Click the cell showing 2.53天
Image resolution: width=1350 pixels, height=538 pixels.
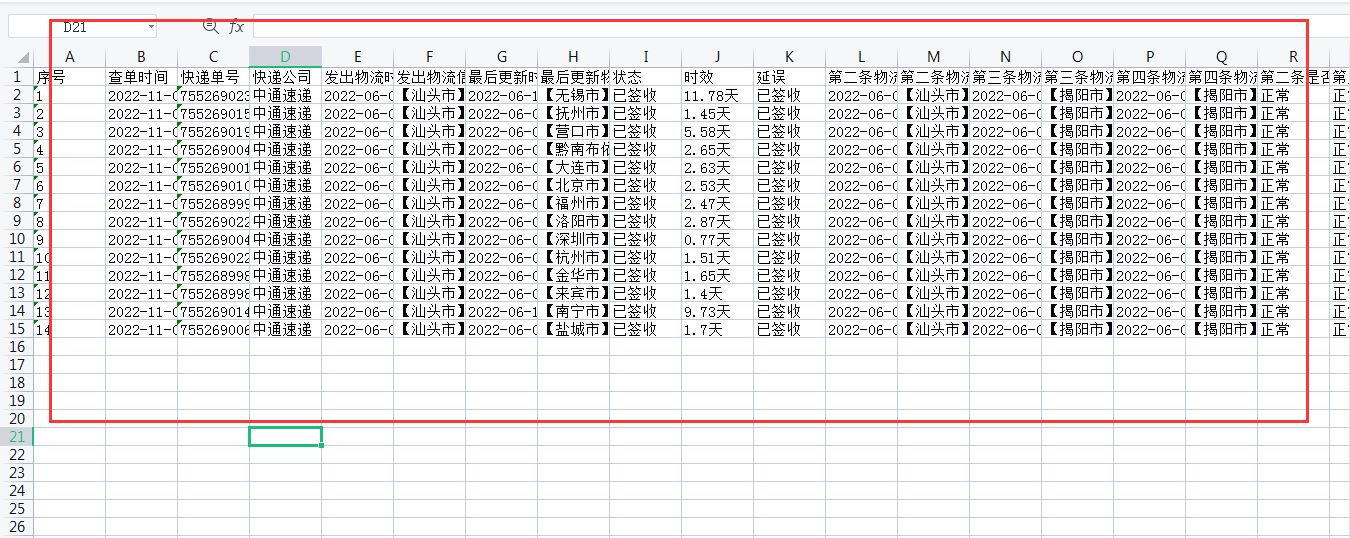tap(717, 185)
